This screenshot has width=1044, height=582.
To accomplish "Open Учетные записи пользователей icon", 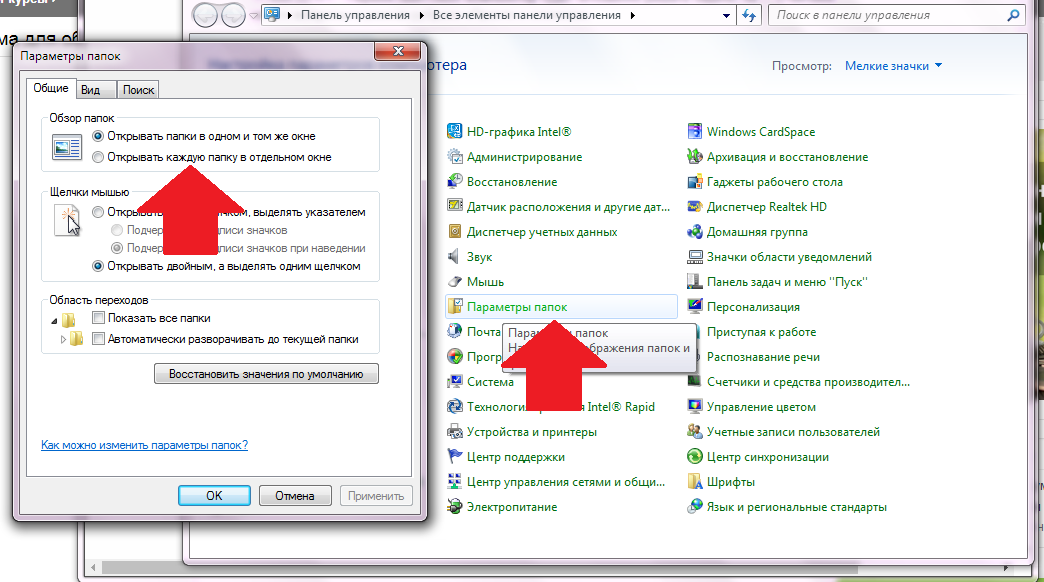I will coord(694,432).
